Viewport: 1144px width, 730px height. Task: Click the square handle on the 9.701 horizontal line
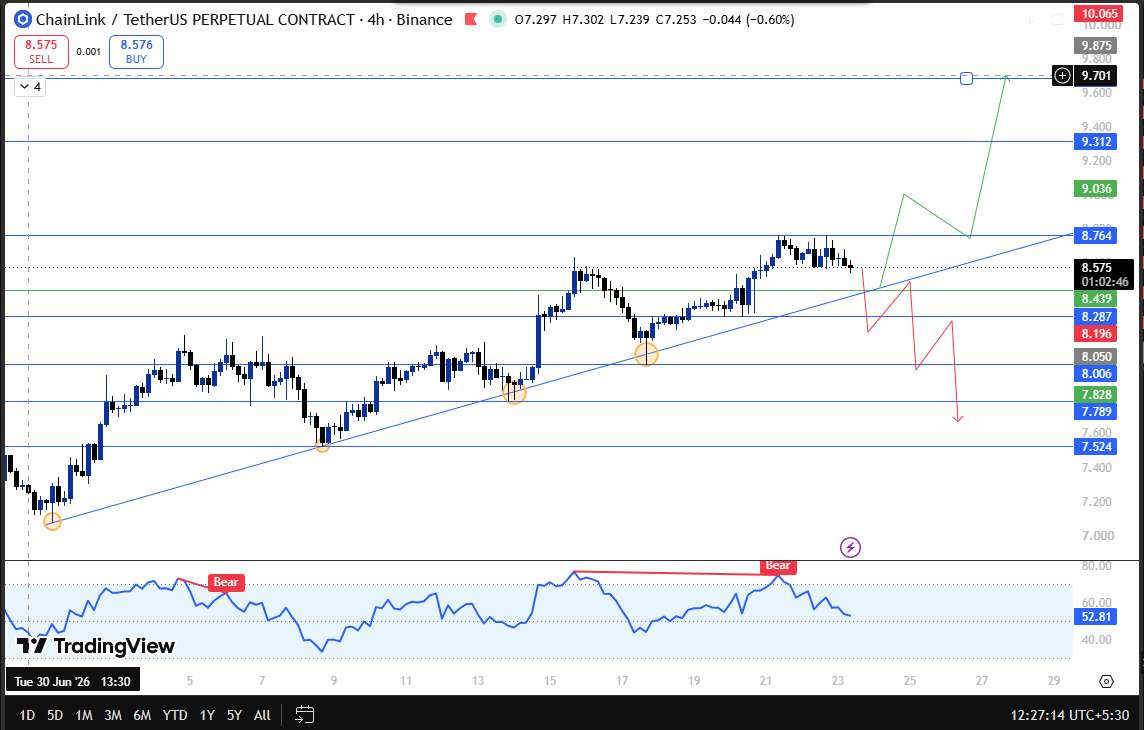pos(967,78)
